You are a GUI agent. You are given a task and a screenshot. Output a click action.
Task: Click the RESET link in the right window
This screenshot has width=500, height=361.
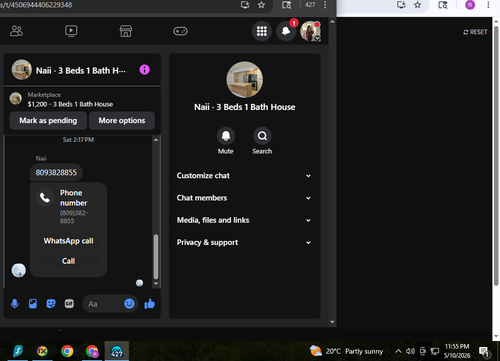[475, 32]
